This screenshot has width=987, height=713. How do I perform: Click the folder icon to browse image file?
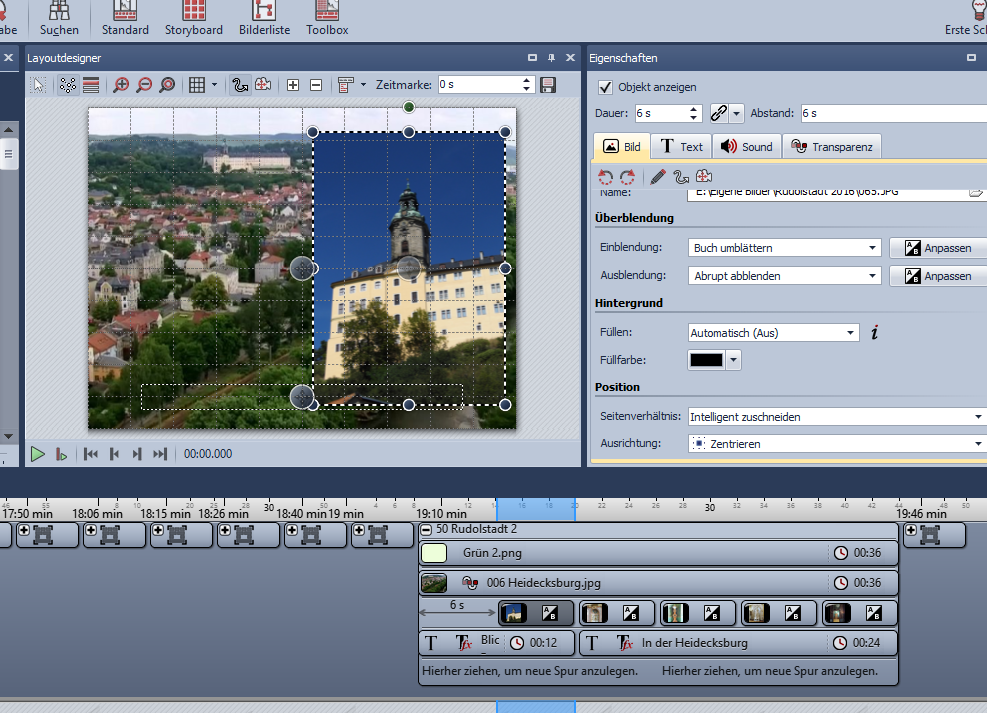(x=976, y=192)
